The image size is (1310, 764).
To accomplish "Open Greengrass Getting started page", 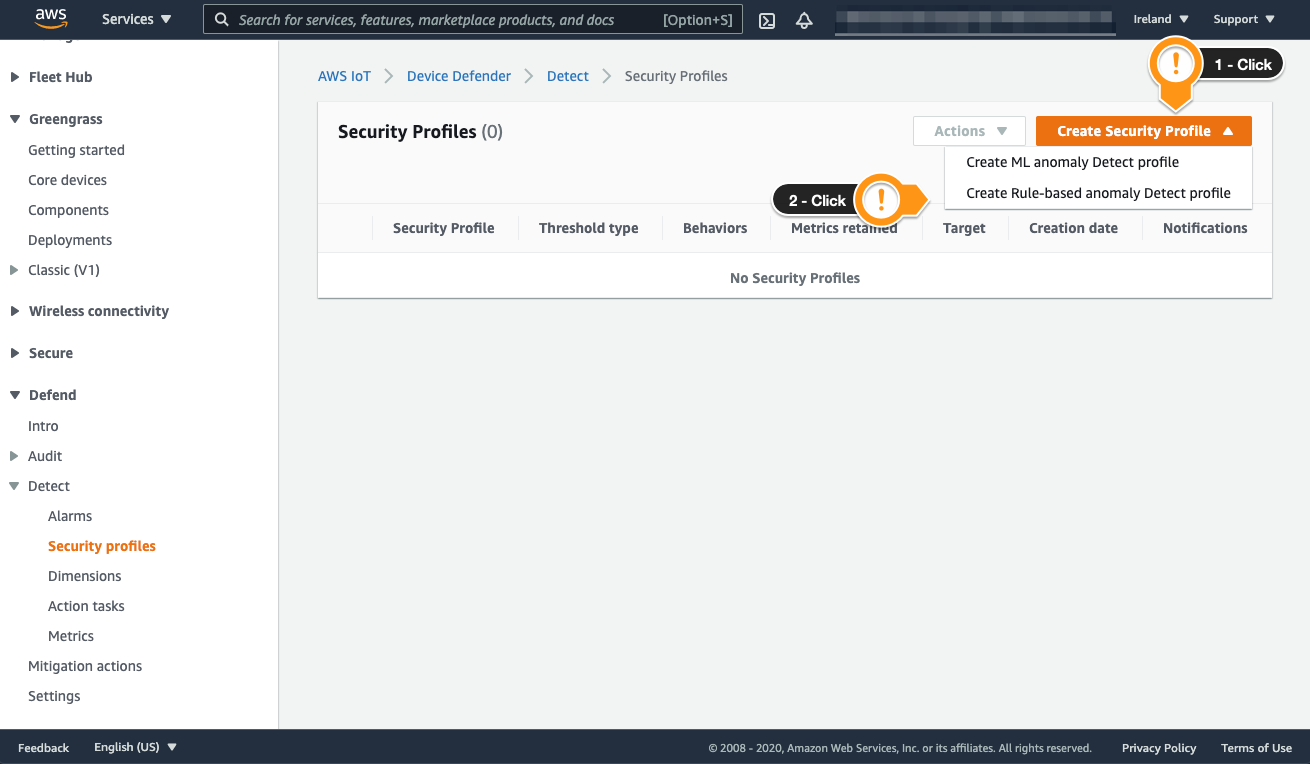I will 76,150.
